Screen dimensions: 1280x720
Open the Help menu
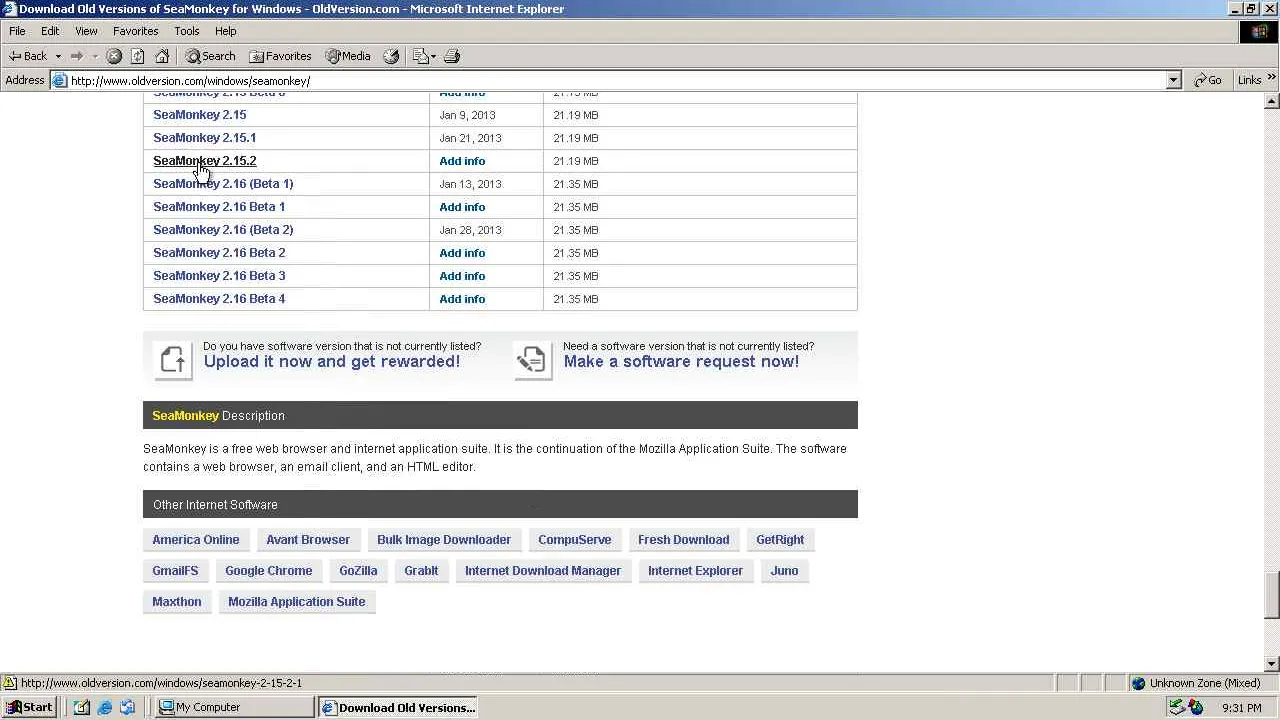click(x=226, y=31)
